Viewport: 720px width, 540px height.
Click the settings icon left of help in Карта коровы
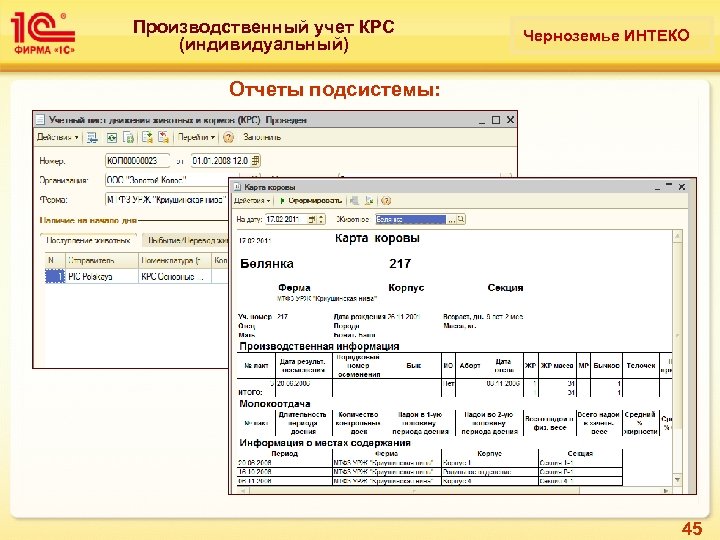click(x=369, y=201)
